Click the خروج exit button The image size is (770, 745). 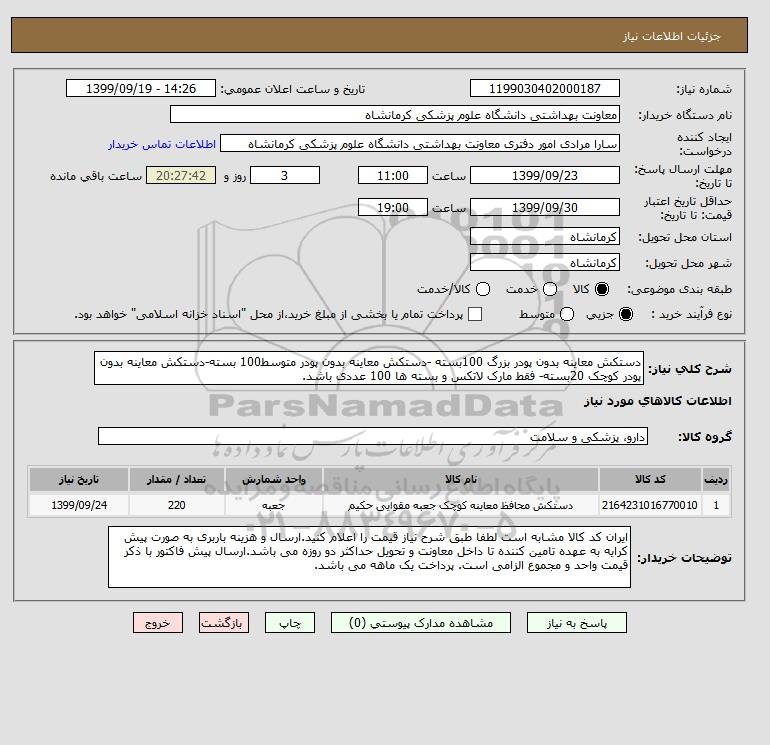(x=158, y=623)
